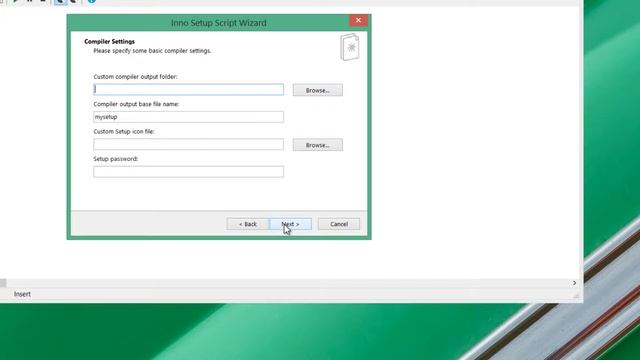Click the editor's horizontal scrollbar right arrow
The image size is (640, 360).
coord(574,283)
